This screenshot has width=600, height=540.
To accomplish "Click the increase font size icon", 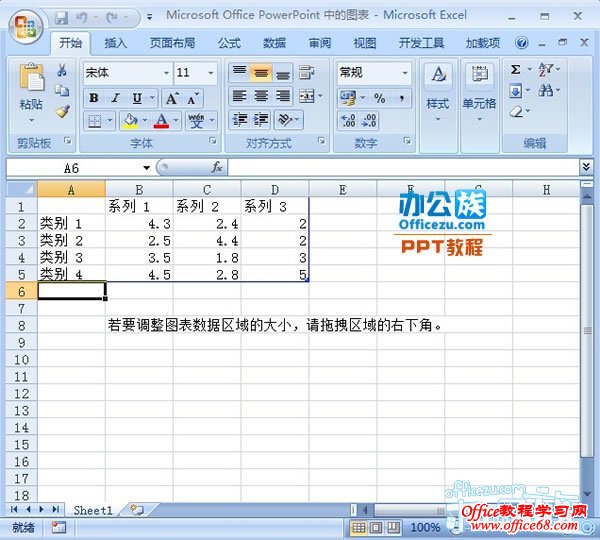I will point(171,98).
